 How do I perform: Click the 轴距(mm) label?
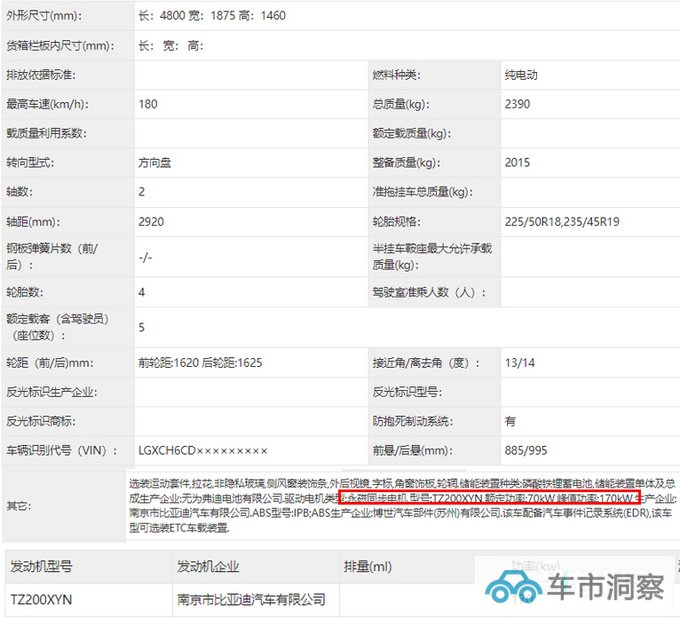tap(33, 222)
